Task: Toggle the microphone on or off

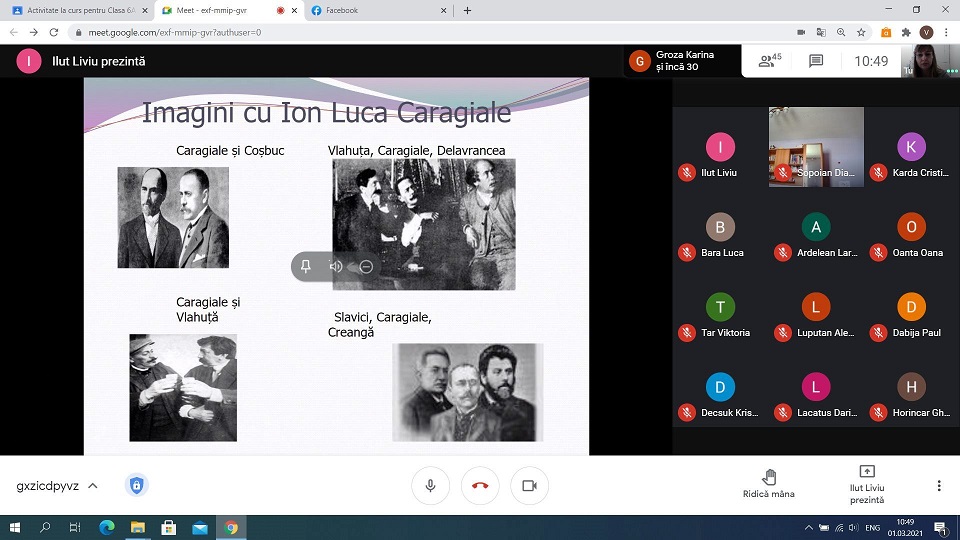Action: [x=430, y=485]
